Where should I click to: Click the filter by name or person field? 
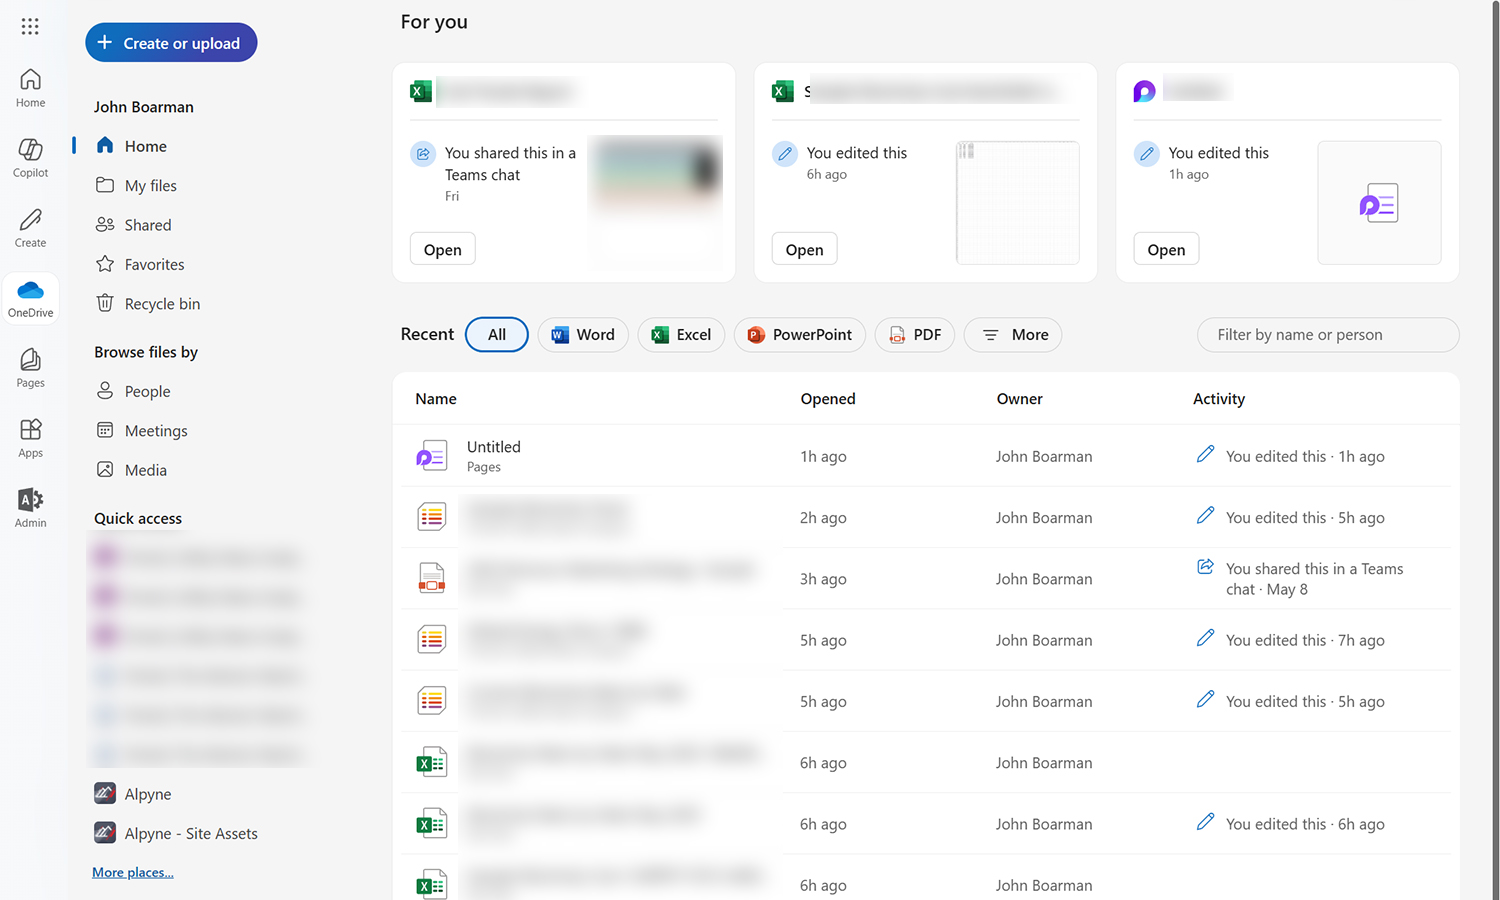coord(1327,334)
